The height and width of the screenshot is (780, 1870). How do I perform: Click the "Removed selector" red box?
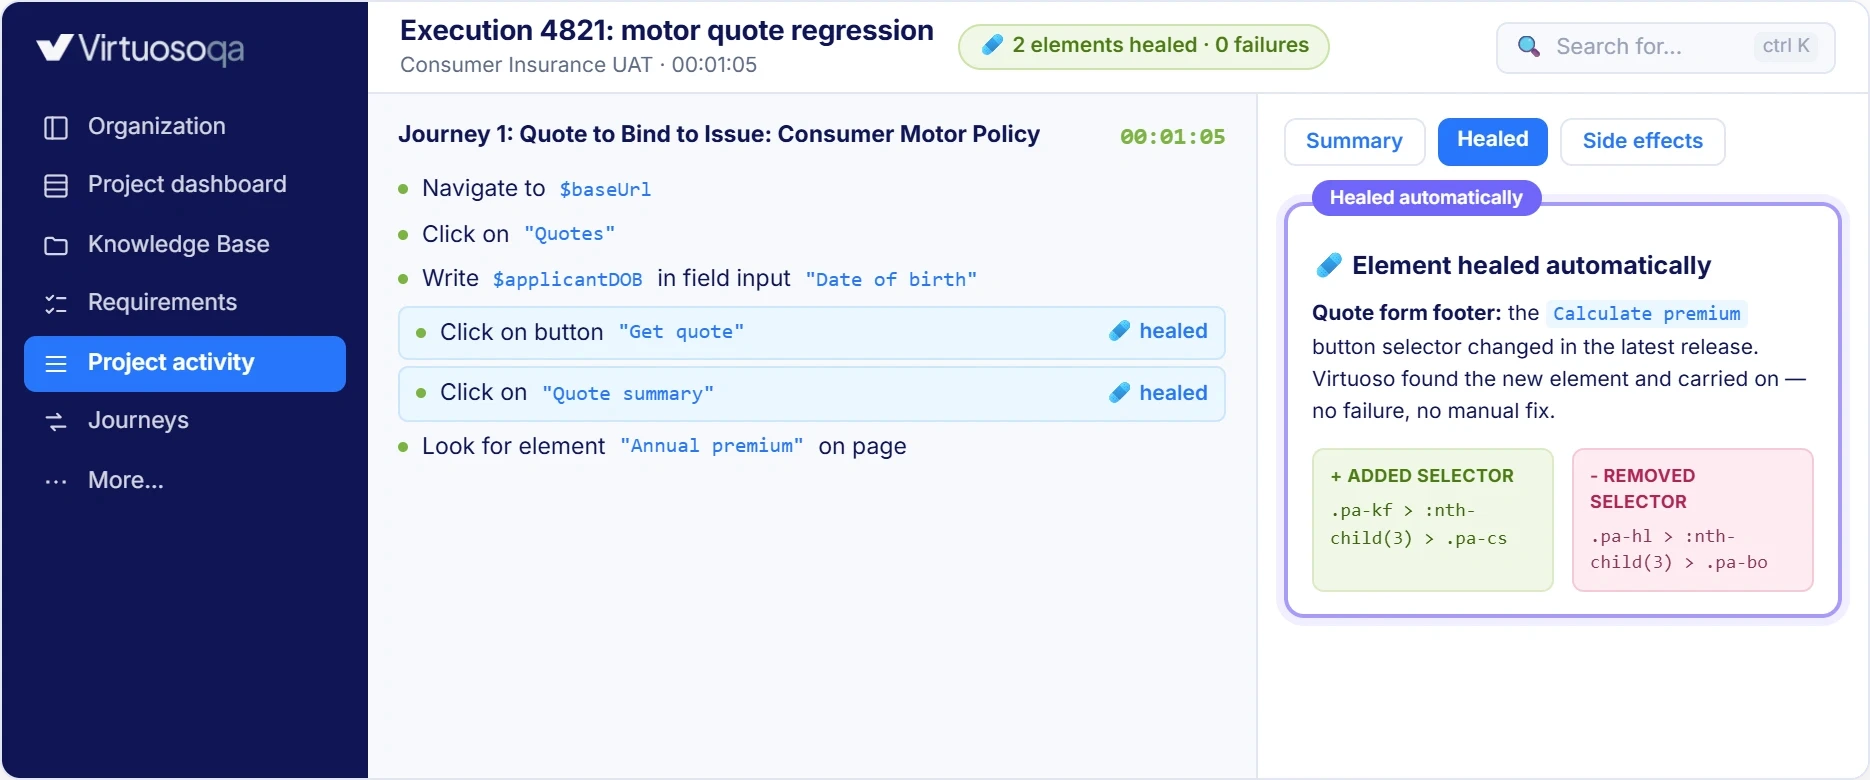[x=1692, y=520]
